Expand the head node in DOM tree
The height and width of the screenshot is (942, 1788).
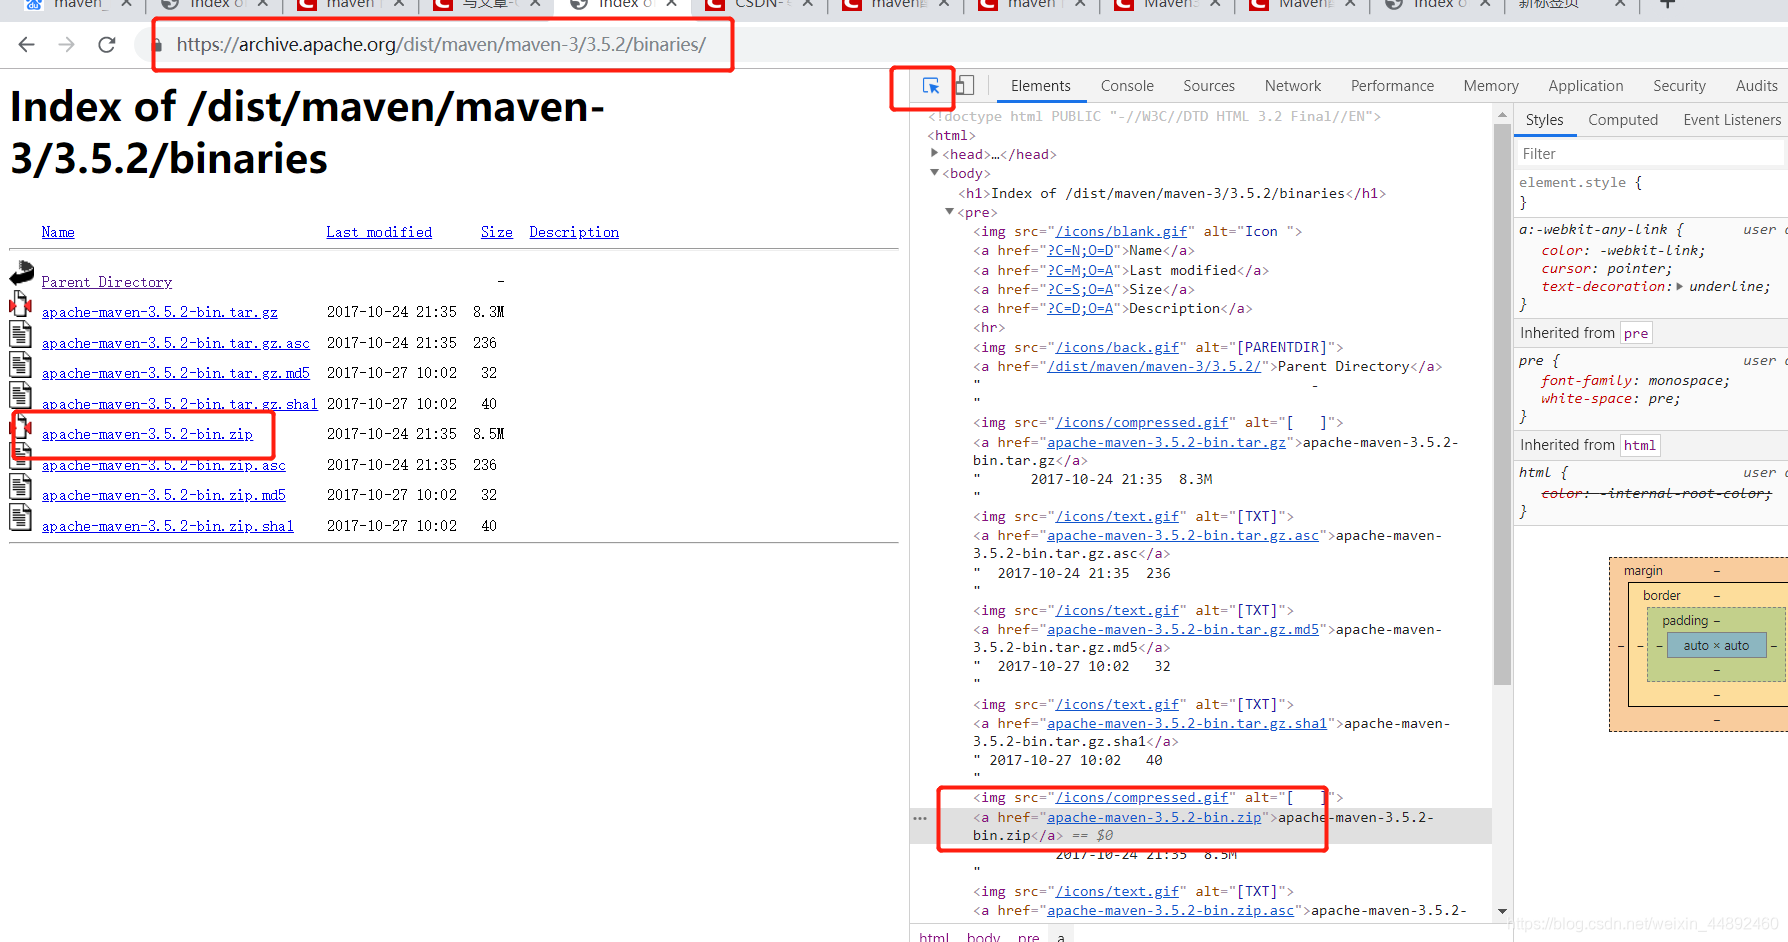(x=934, y=154)
